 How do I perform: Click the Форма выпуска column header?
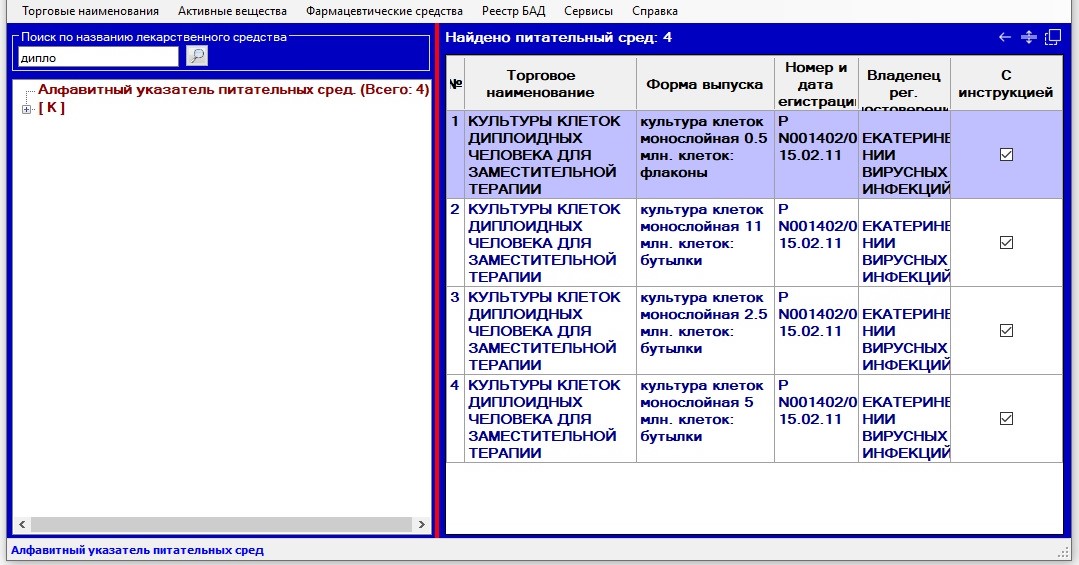[x=705, y=84]
